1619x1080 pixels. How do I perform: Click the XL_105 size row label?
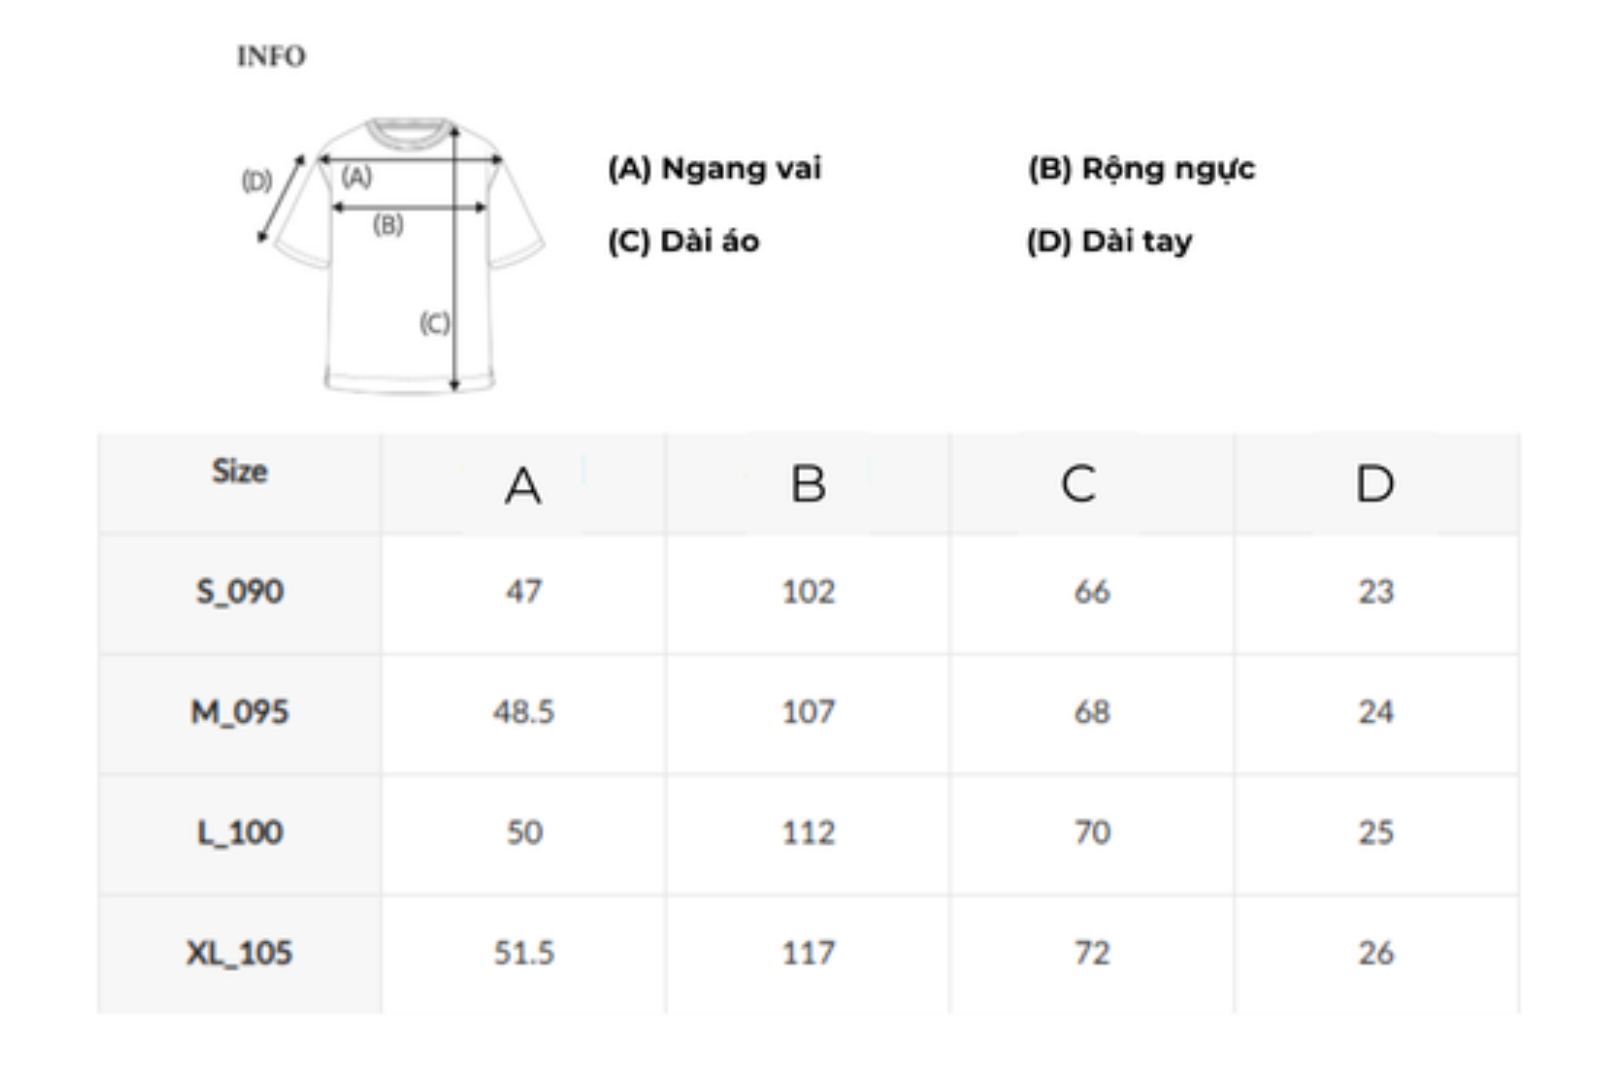click(240, 953)
